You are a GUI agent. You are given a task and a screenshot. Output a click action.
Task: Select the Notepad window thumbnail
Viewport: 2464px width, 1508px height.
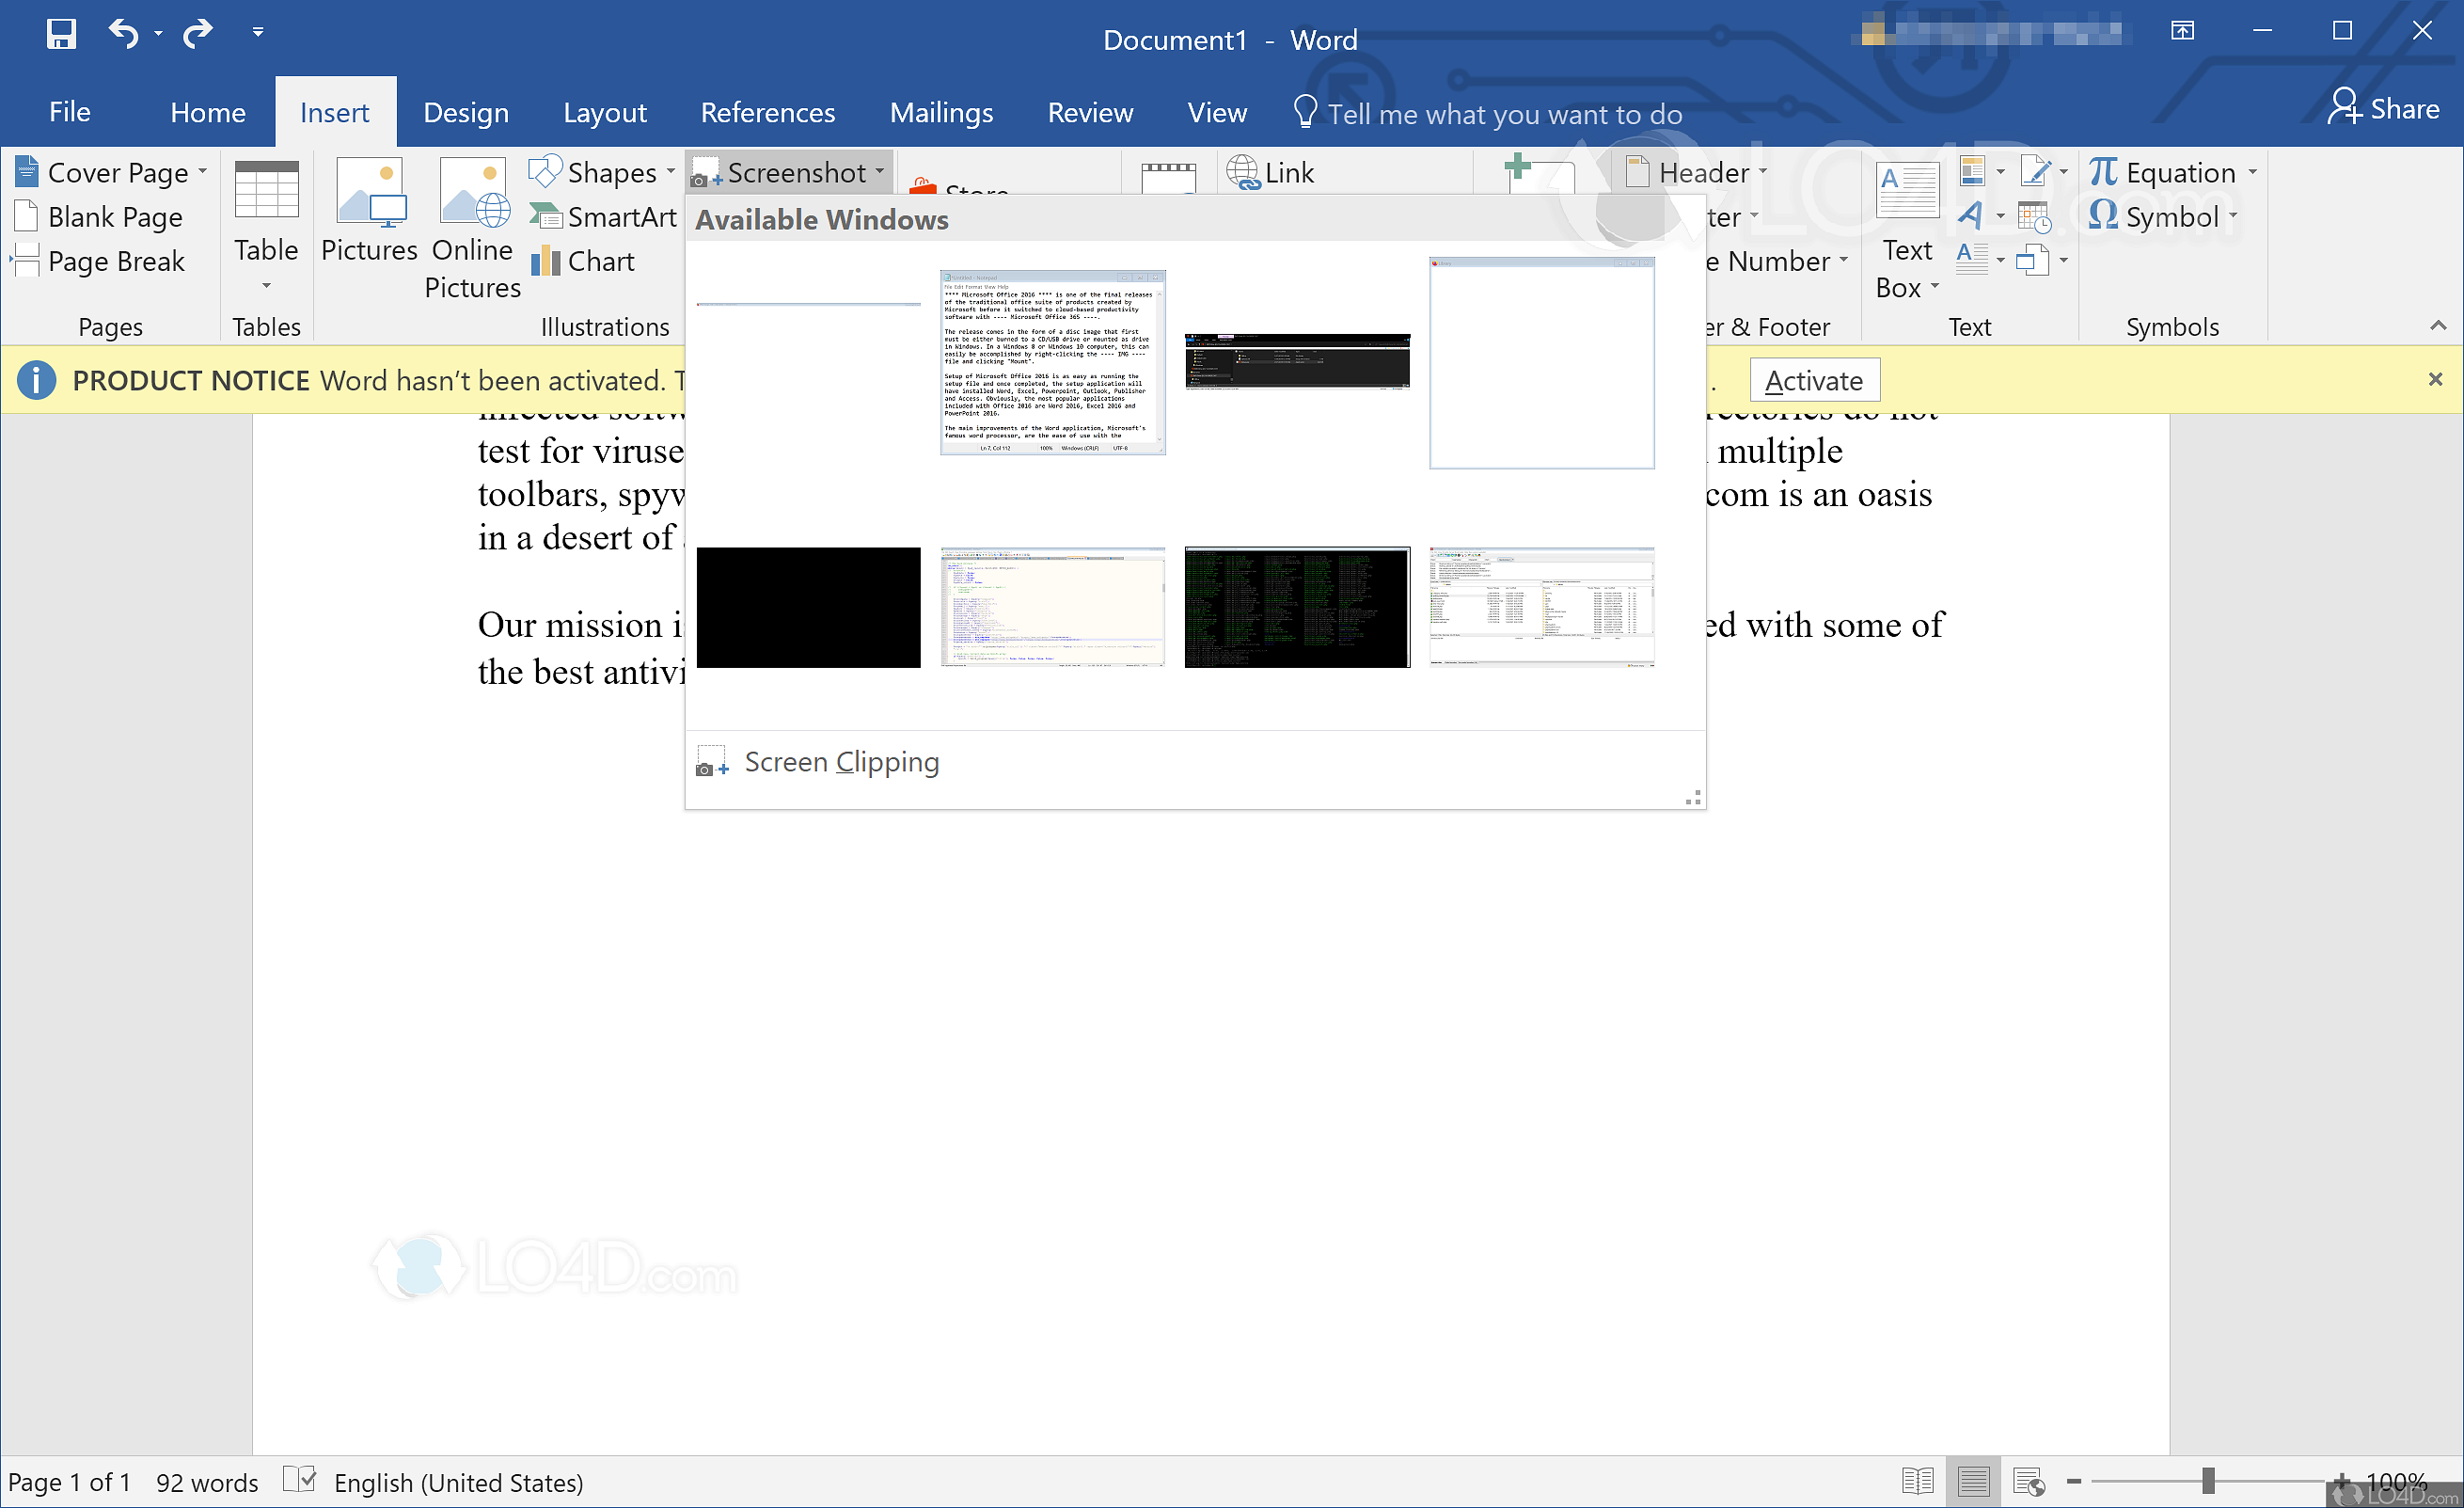coord(1052,362)
